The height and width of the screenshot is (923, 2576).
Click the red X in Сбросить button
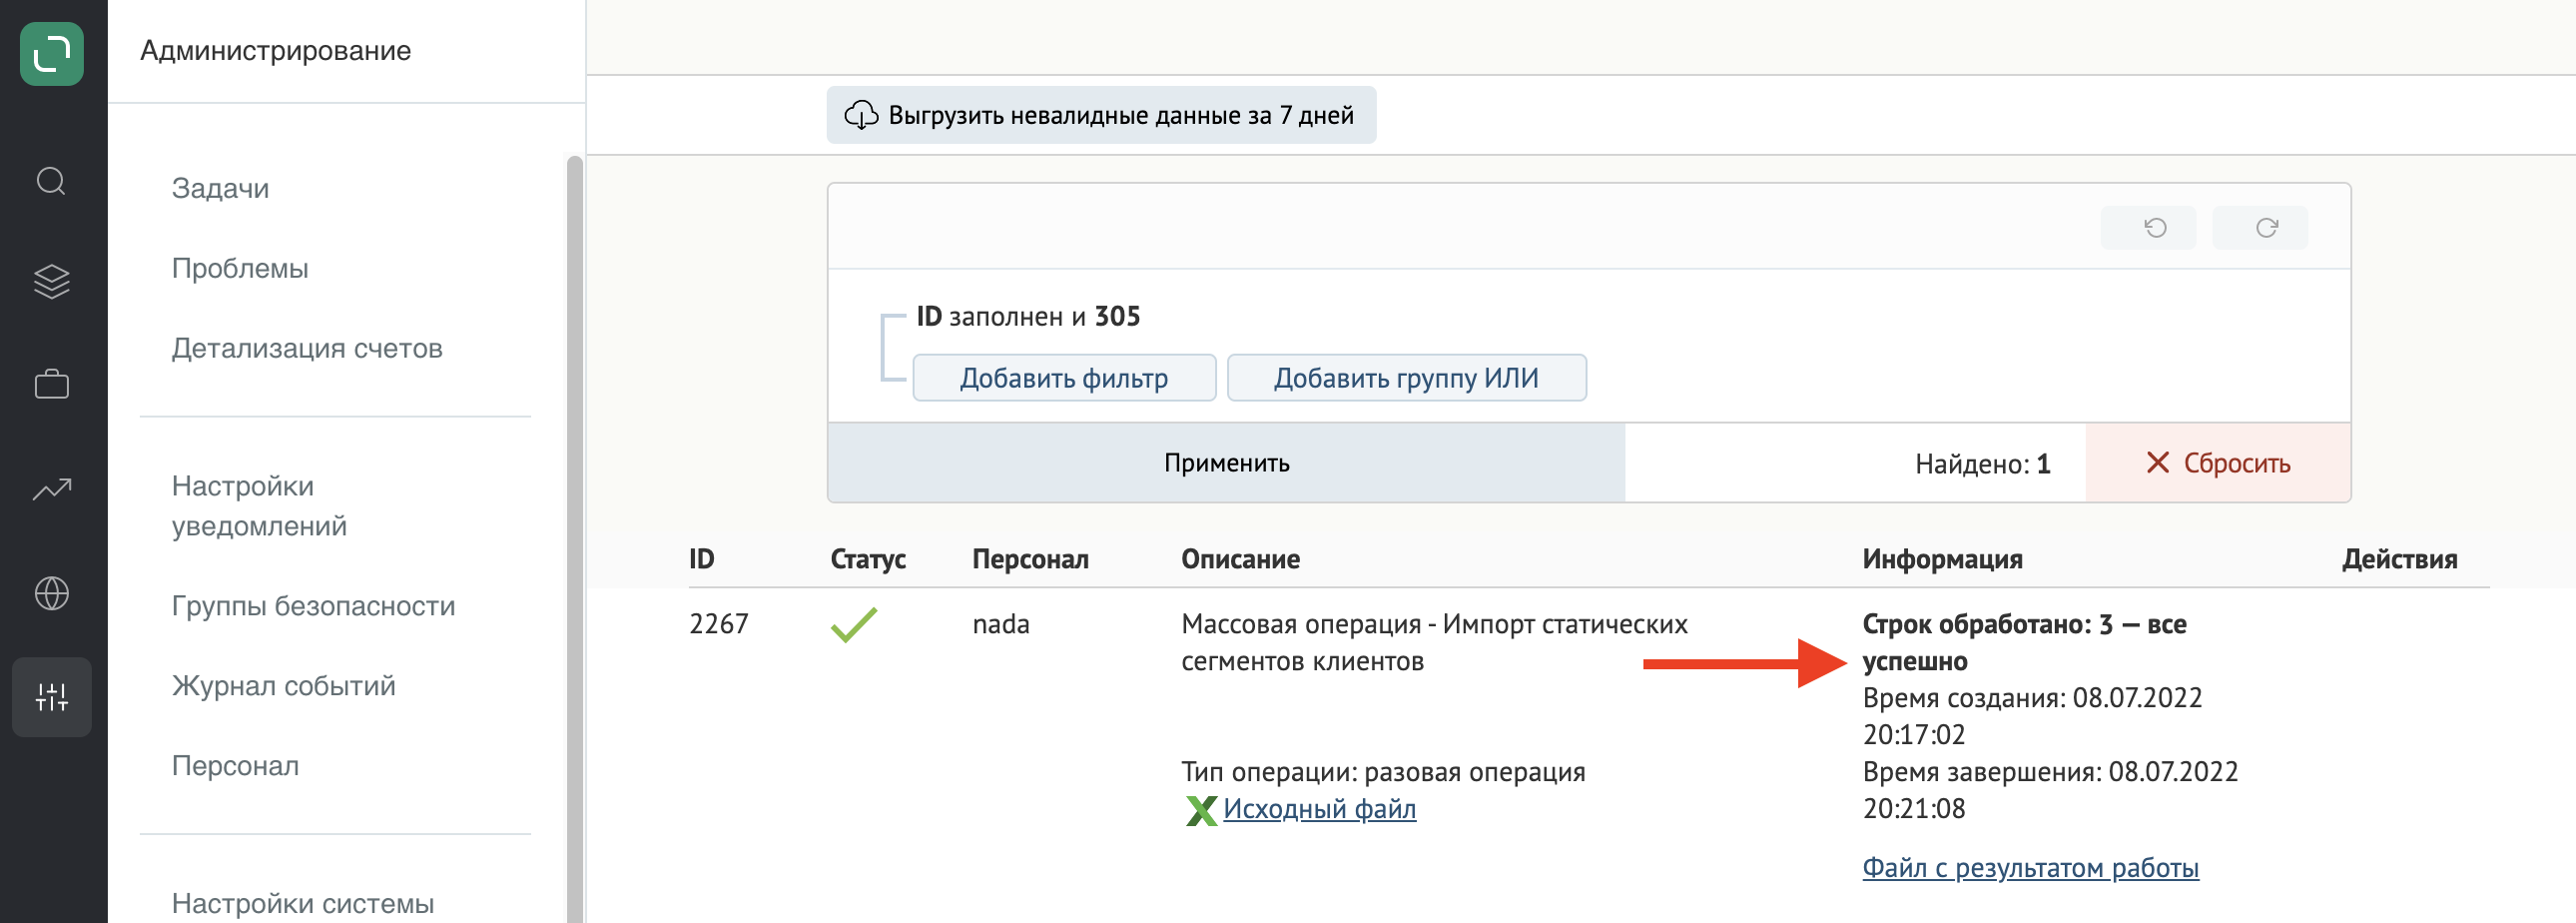2158,463
